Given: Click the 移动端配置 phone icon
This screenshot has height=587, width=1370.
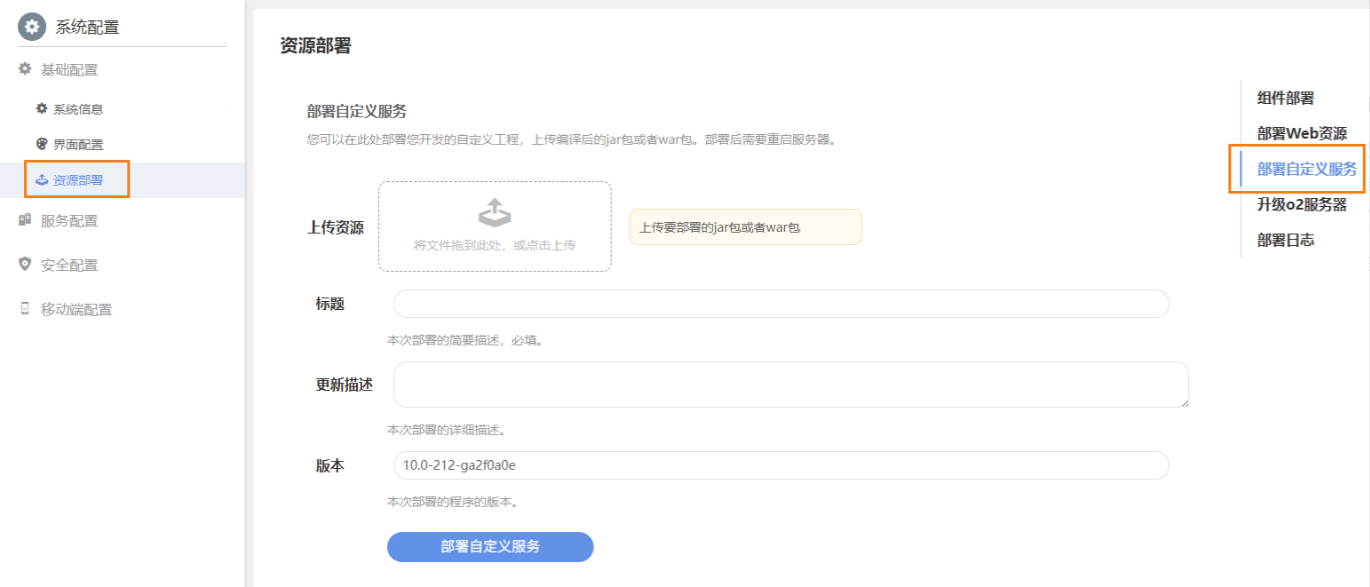Looking at the screenshot, I should [x=25, y=309].
